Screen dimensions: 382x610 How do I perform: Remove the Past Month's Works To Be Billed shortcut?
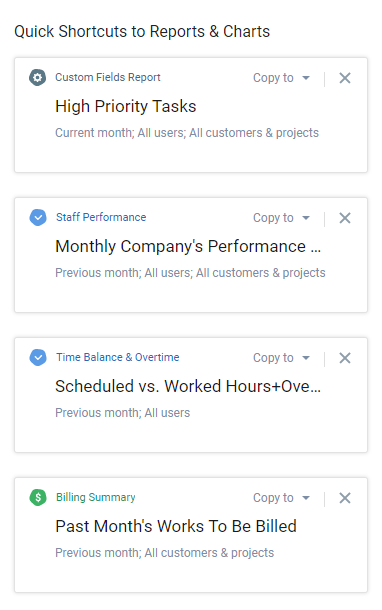click(x=345, y=498)
